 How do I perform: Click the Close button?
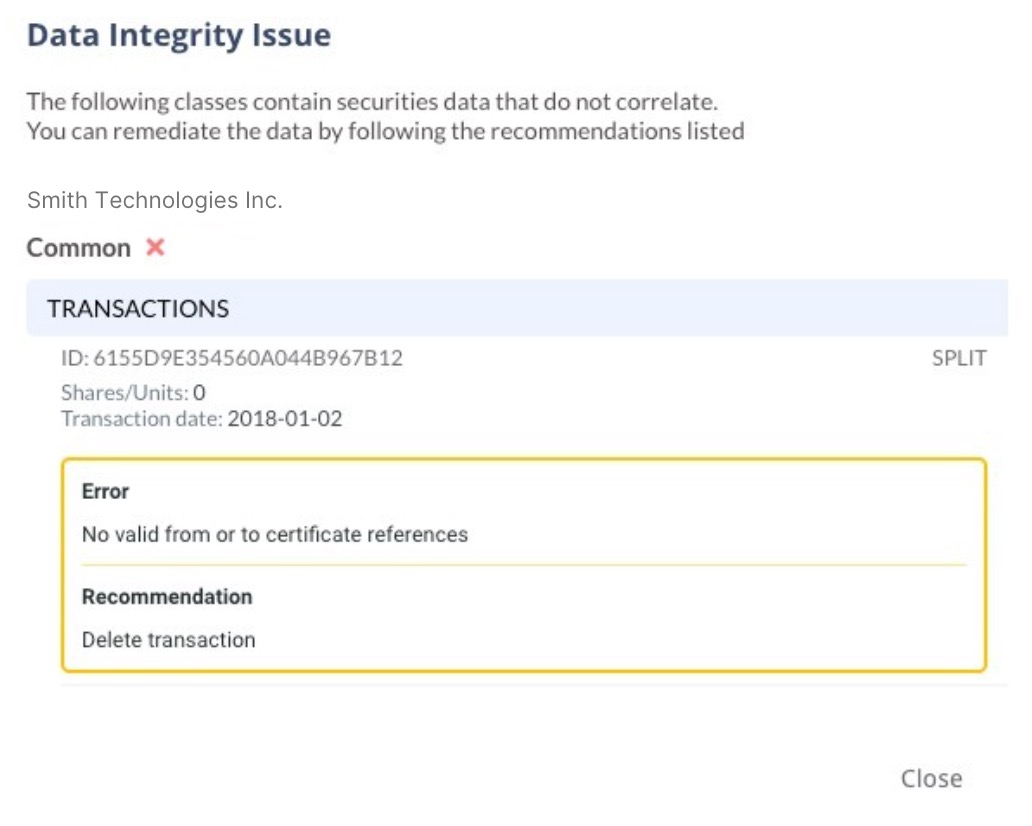[930, 778]
